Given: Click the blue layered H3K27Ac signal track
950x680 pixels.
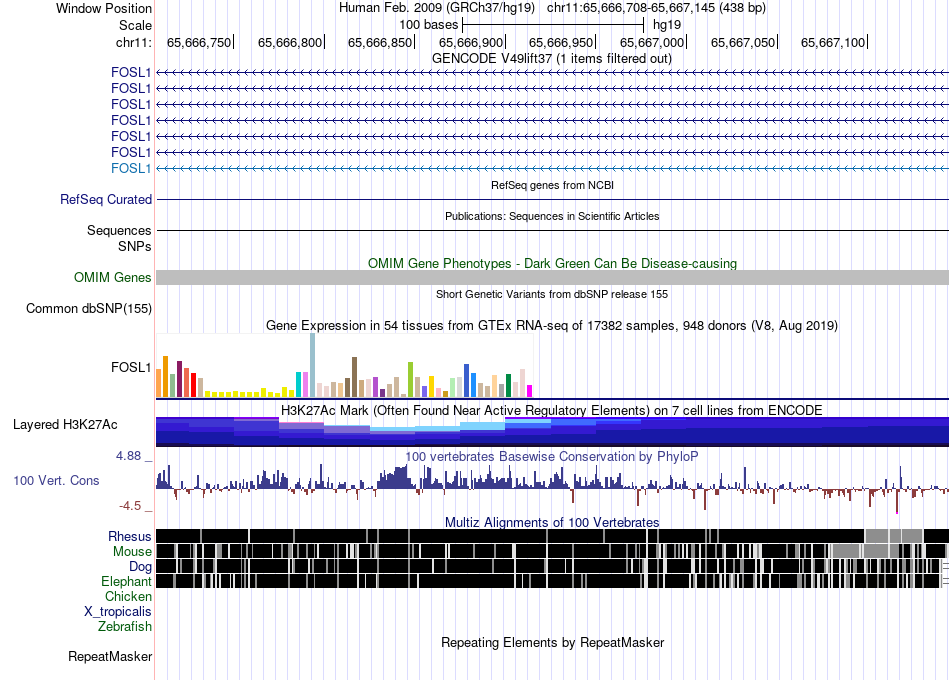Looking at the screenshot, I should tap(553, 432).
